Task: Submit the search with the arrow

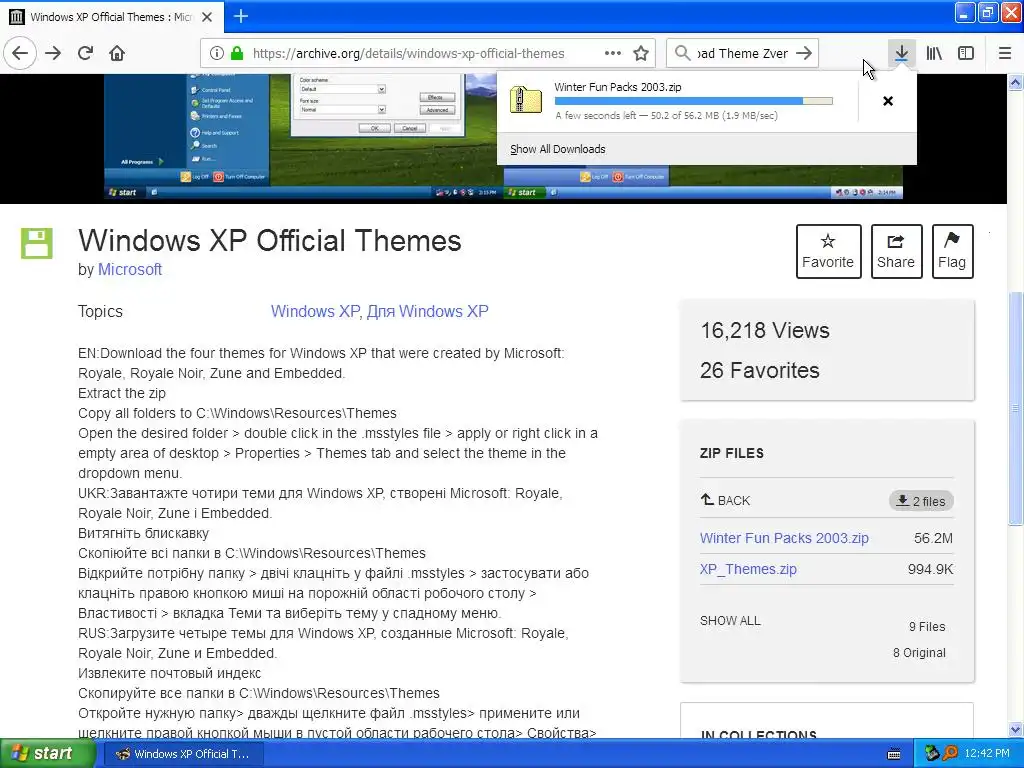Action: click(805, 53)
